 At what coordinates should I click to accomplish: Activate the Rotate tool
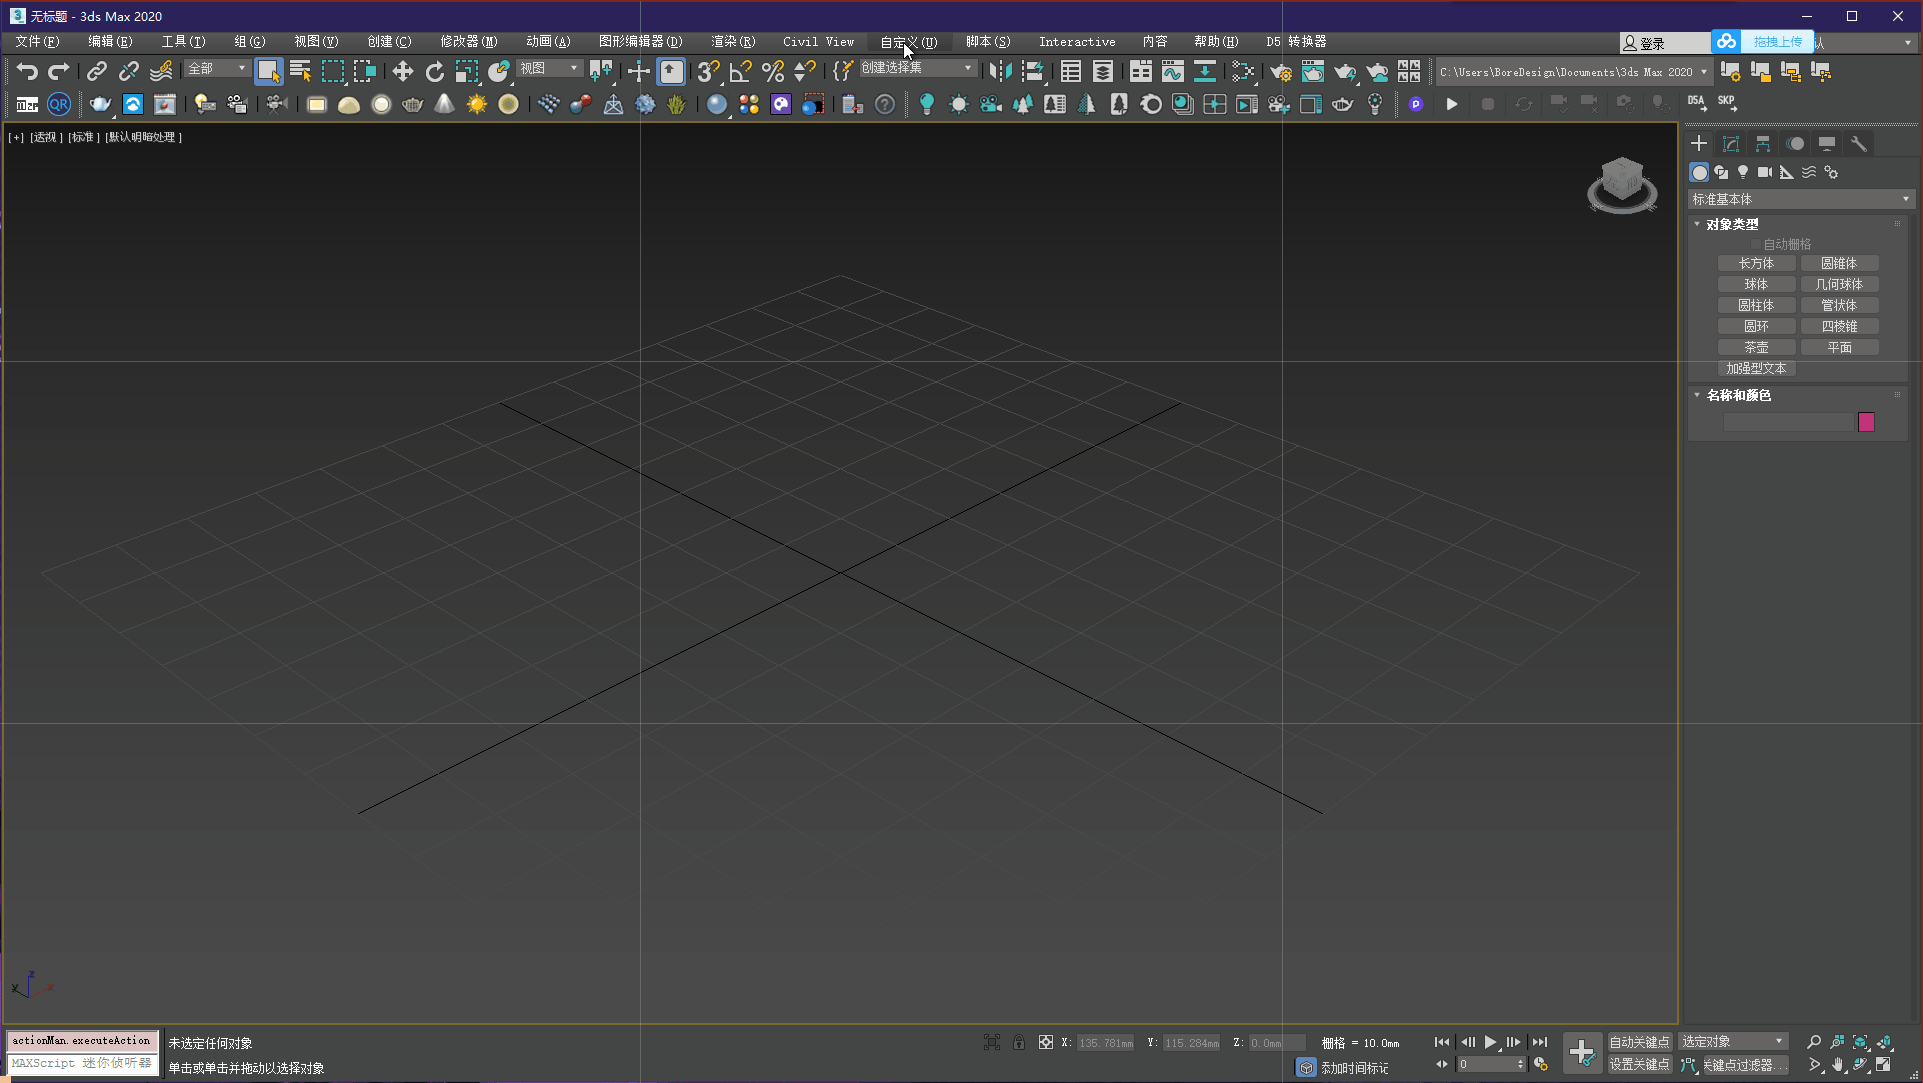coord(434,71)
